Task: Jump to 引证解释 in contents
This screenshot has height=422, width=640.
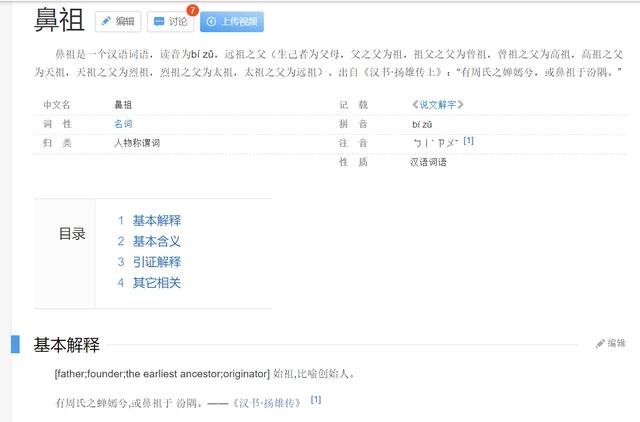Action: click(x=156, y=262)
